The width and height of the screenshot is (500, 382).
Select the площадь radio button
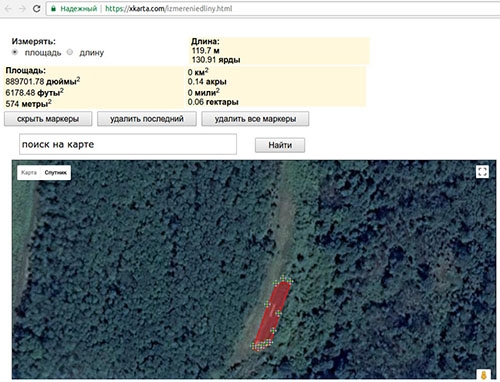15,52
